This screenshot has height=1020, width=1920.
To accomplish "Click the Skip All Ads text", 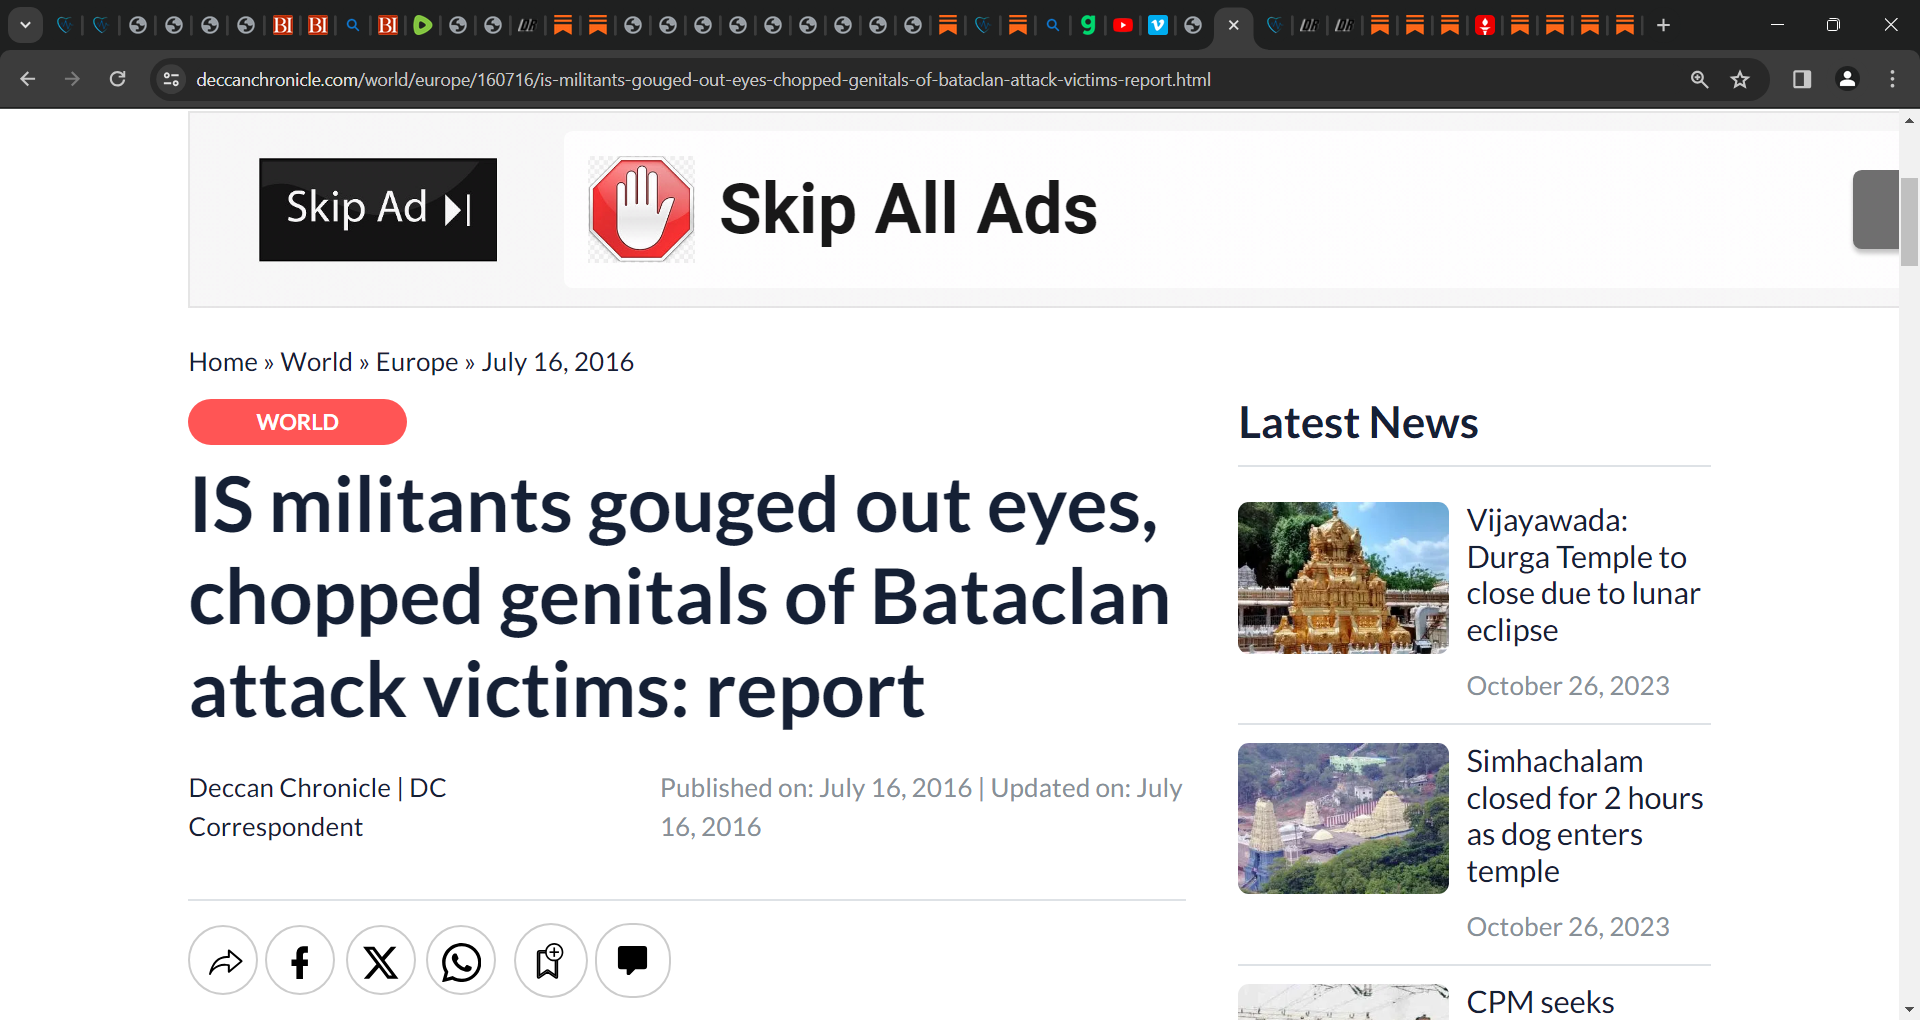I will click(x=908, y=209).
